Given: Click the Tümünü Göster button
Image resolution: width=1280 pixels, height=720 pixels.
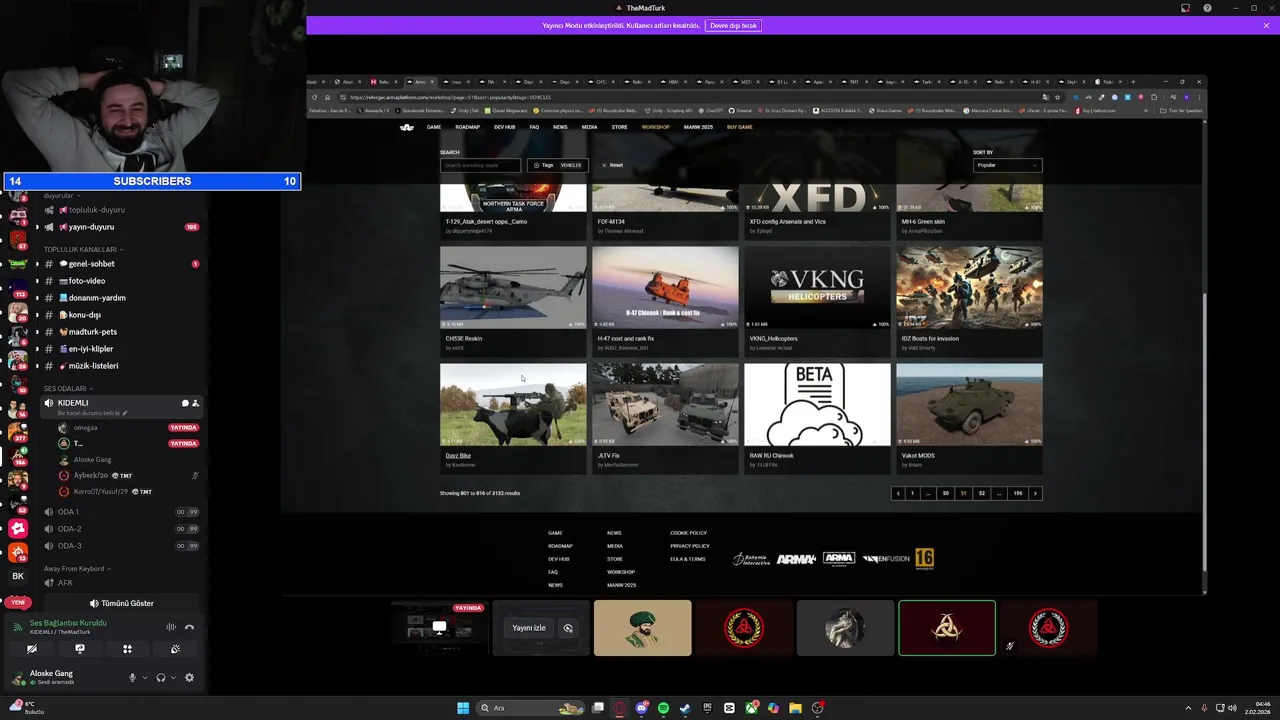Looking at the screenshot, I should 122,603.
